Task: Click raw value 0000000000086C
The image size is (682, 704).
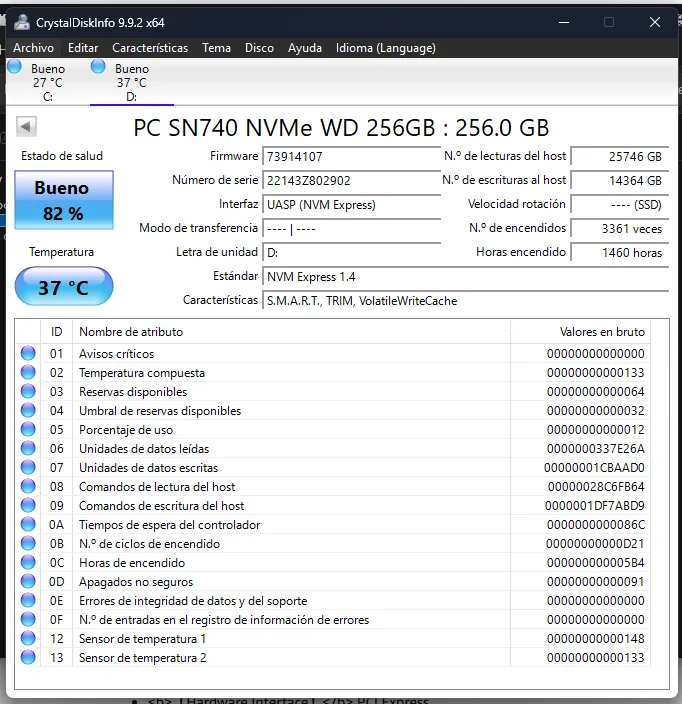Action: [x=595, y=525]
